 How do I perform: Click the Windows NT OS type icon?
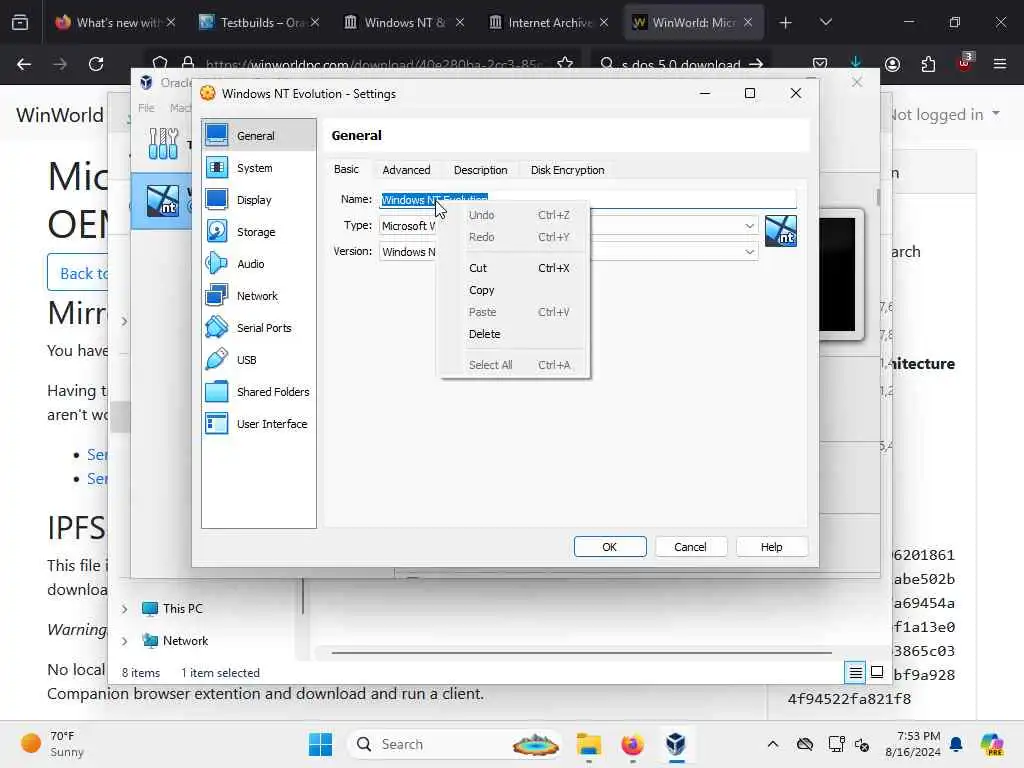click(x=780, y=231)
